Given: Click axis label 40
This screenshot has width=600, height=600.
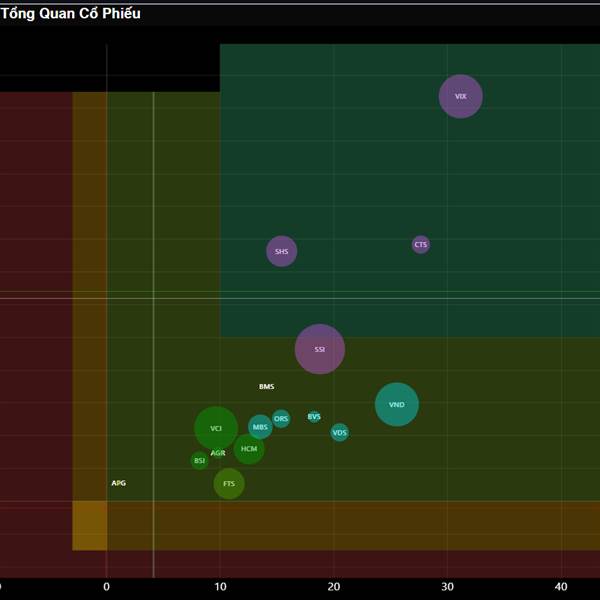Looking at the screenshot, I should (x=561, y=587).
